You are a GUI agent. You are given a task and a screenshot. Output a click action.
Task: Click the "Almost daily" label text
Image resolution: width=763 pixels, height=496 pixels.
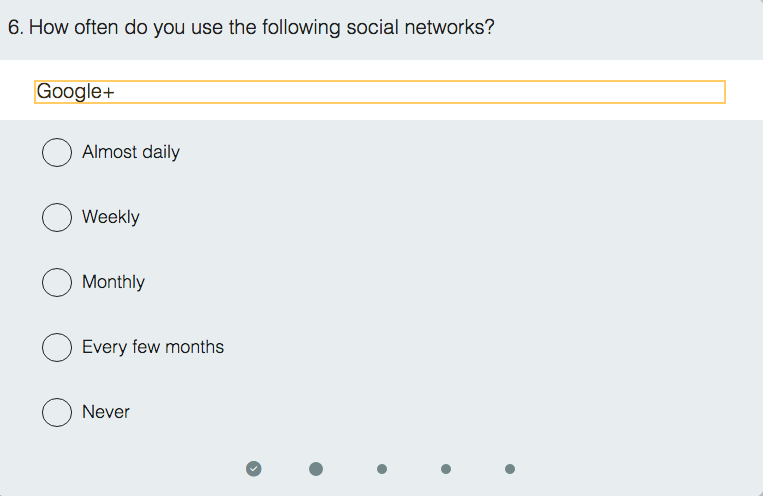point(131,152)
